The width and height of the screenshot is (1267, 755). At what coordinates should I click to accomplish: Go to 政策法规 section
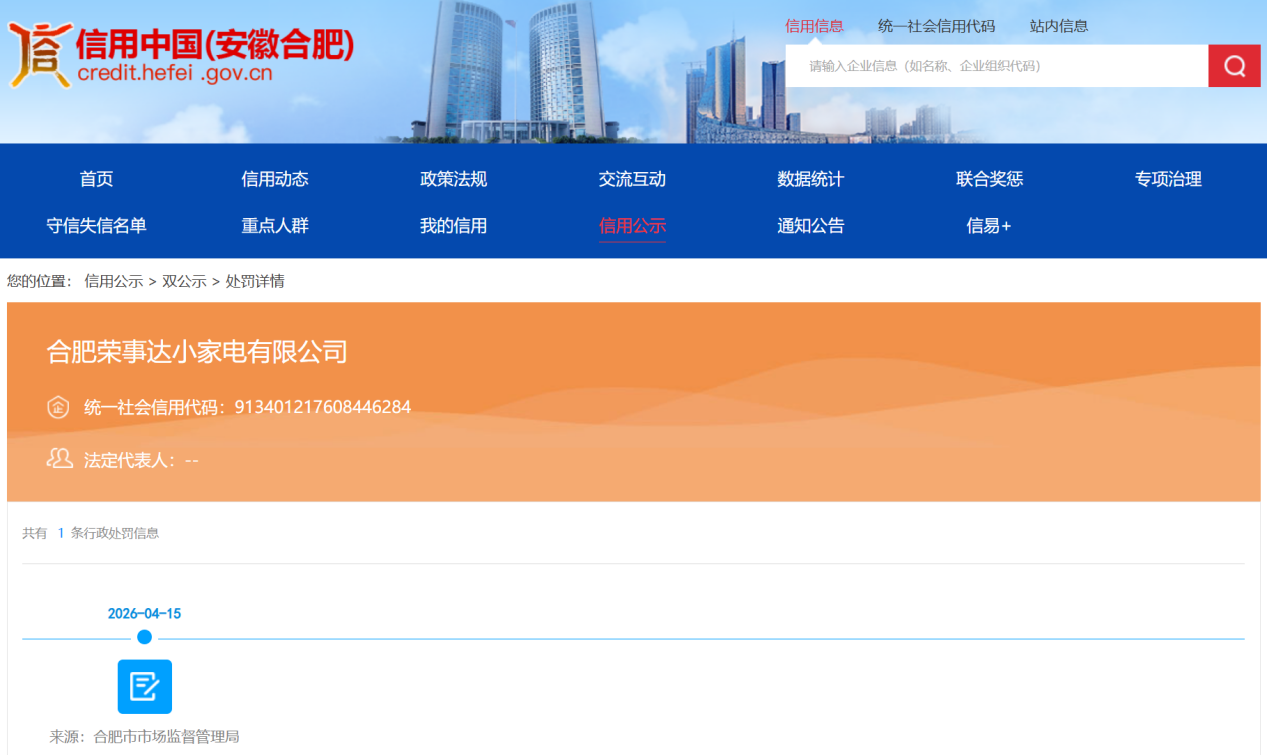(x=453, y=179)
